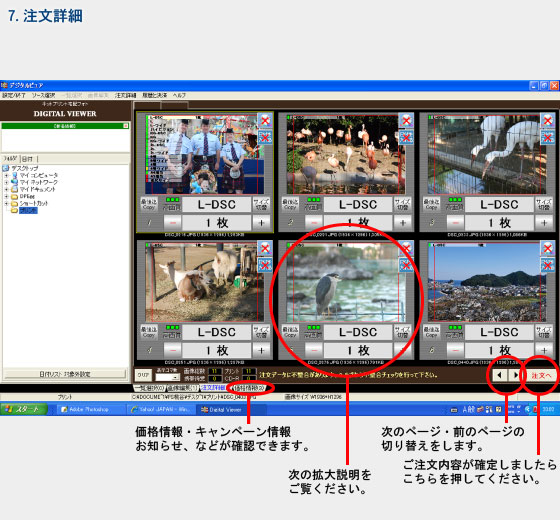
Task: Open the 一覧選択 bottom tab
Action: (149, 388)
